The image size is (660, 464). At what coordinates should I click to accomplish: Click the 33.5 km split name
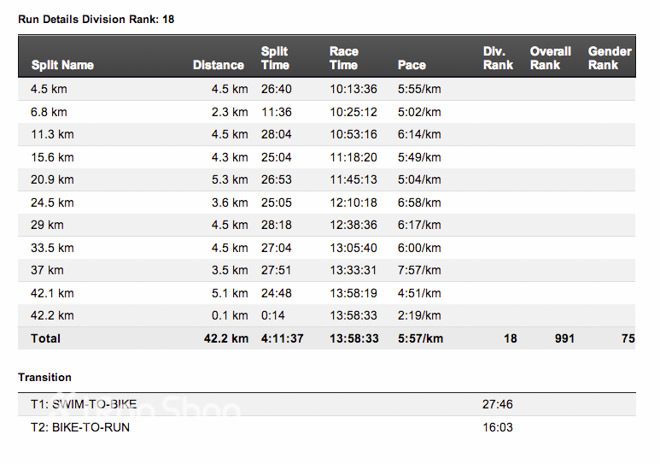(x=52, y=248)
